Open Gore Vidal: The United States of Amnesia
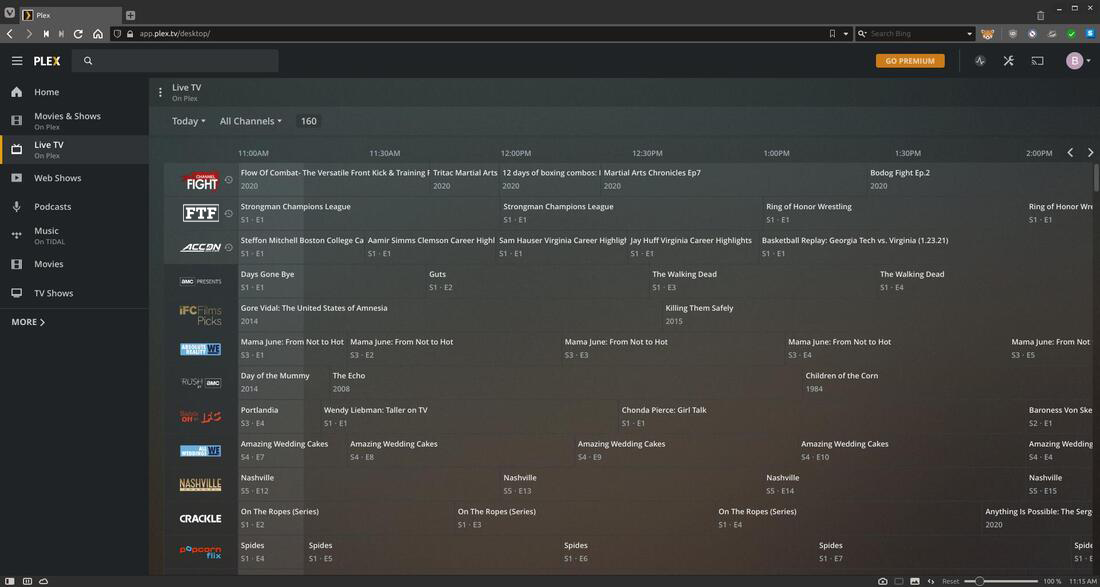Image resolution: width=1100 pixels, height=587 pixels. 450,315
